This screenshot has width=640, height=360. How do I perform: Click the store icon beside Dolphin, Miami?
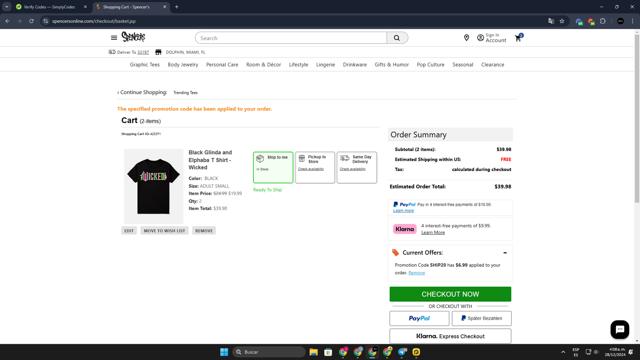[158, 52]
